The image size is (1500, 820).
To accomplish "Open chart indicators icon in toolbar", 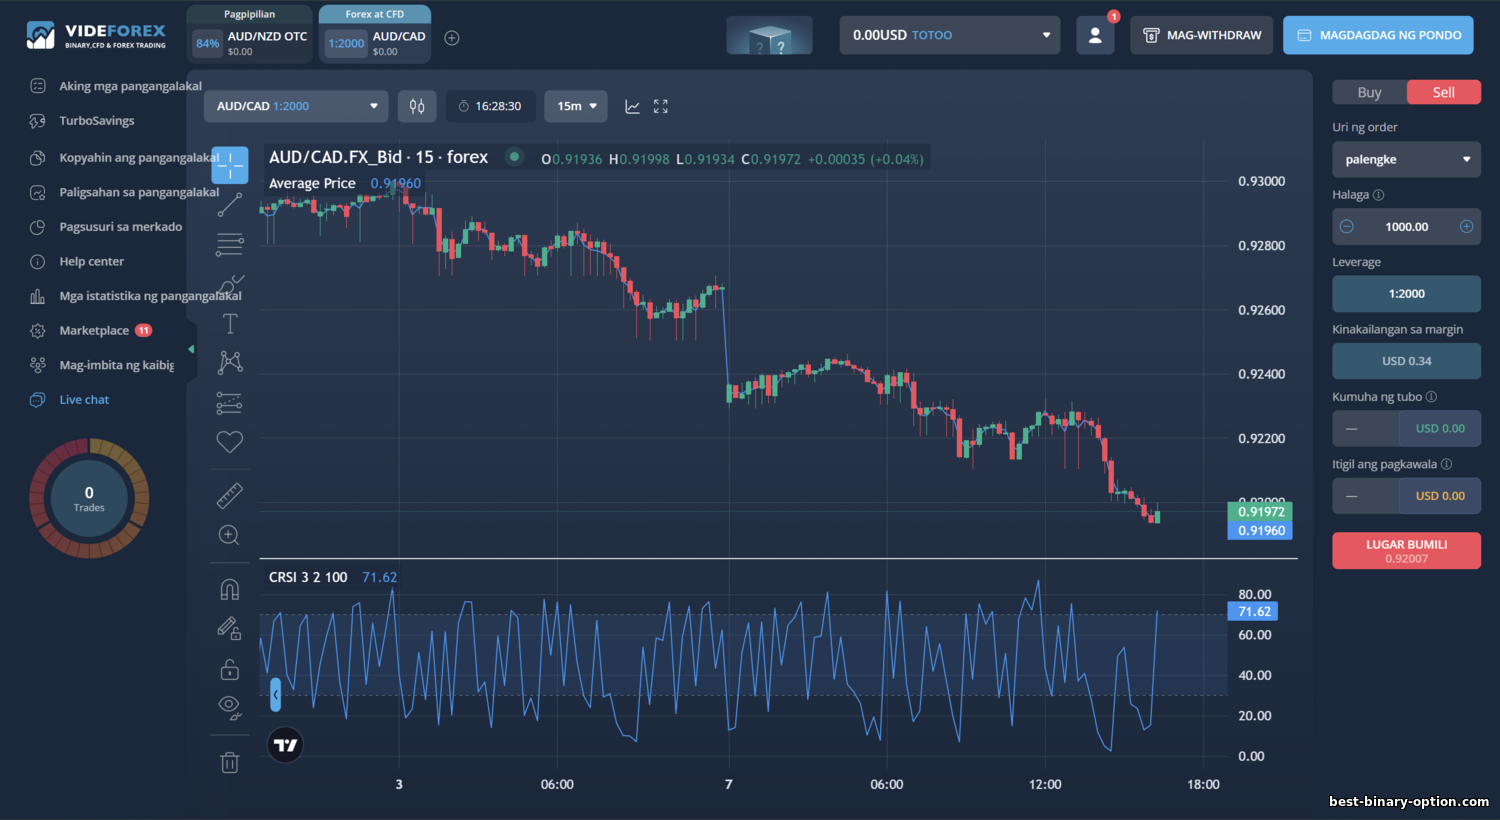I will point(632,106).
